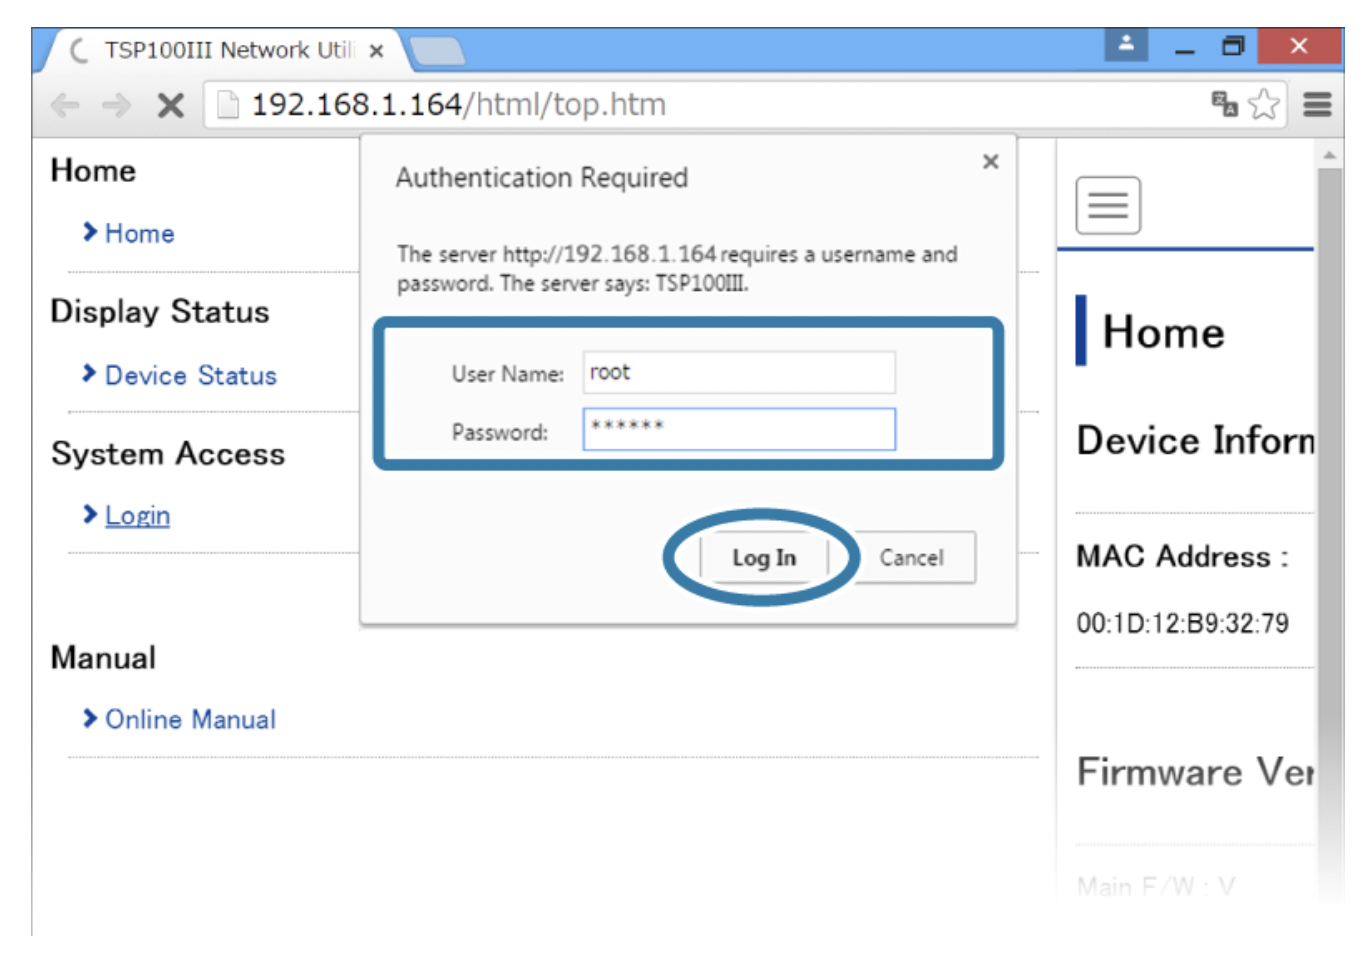The width and height of the screenshot is (1370, 960).
Task: Click the Login link under System Access
Action: coord(137,516)
